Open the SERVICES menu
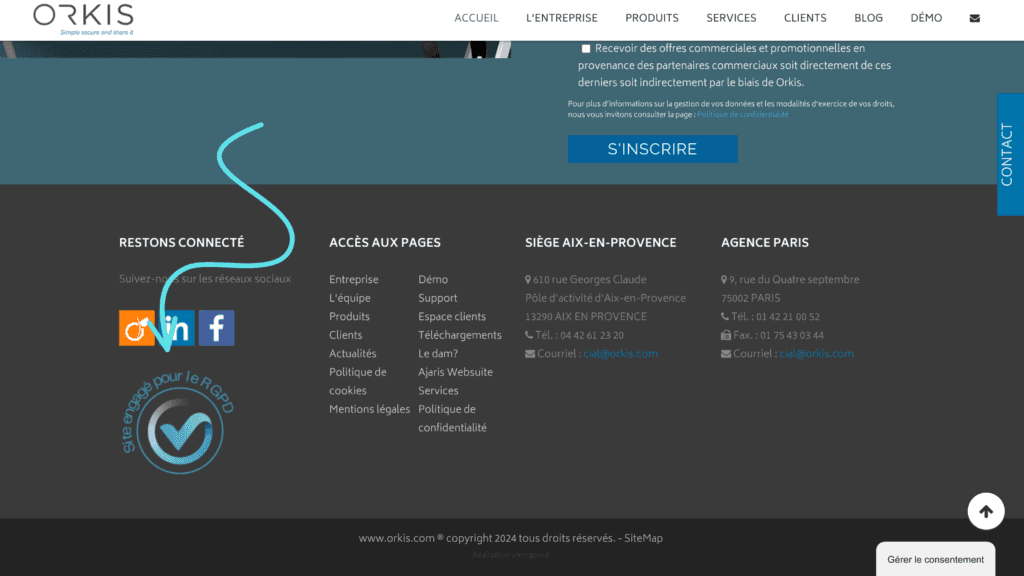This screenshot has width=1024, height=576. [x=731, y=18]
